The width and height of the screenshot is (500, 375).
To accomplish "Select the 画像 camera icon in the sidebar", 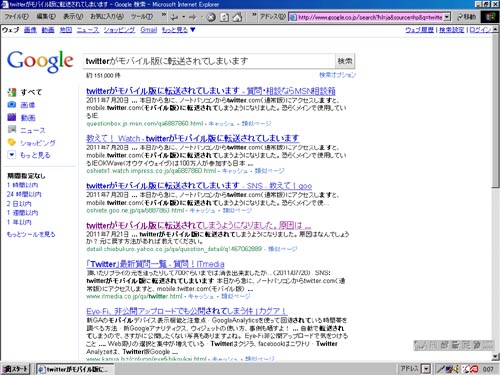I will (x=12, y=105).
